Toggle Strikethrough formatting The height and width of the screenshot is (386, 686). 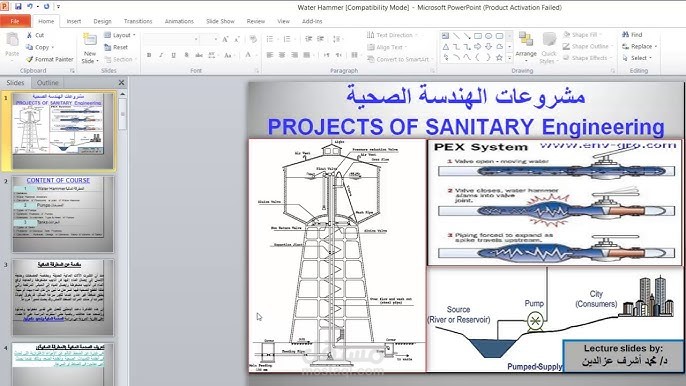coord(199,55)
